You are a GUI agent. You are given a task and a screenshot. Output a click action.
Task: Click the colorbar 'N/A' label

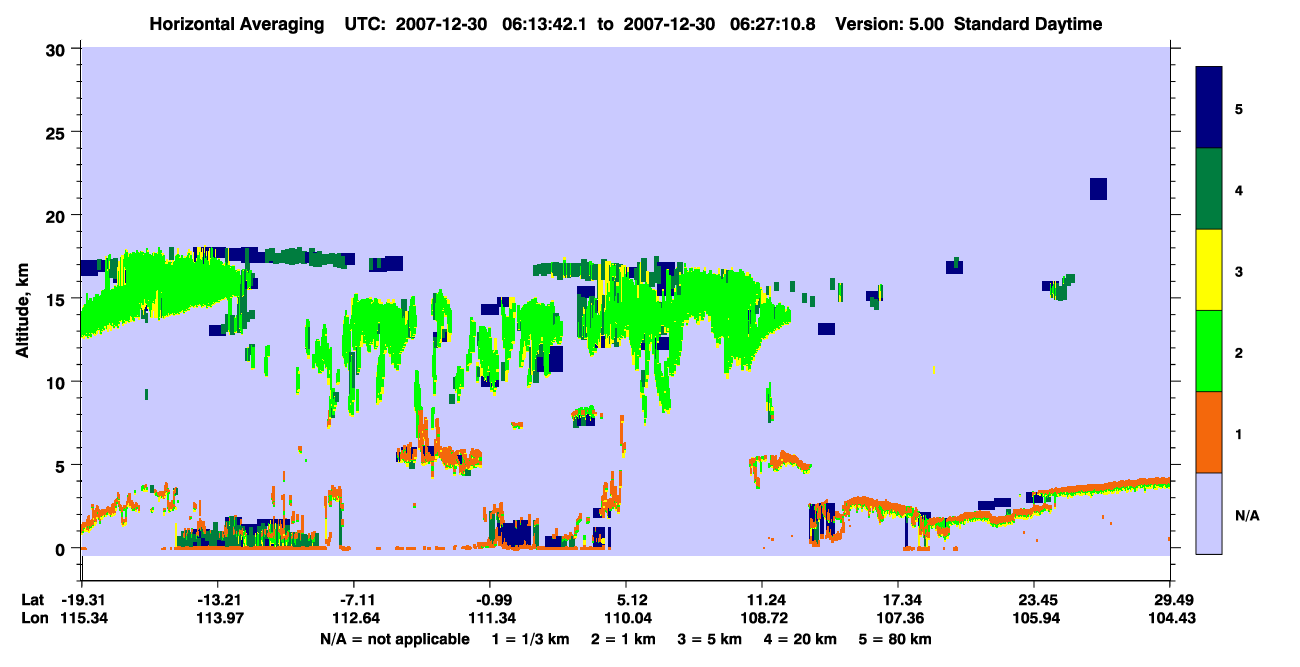(x=1246, y=515)
